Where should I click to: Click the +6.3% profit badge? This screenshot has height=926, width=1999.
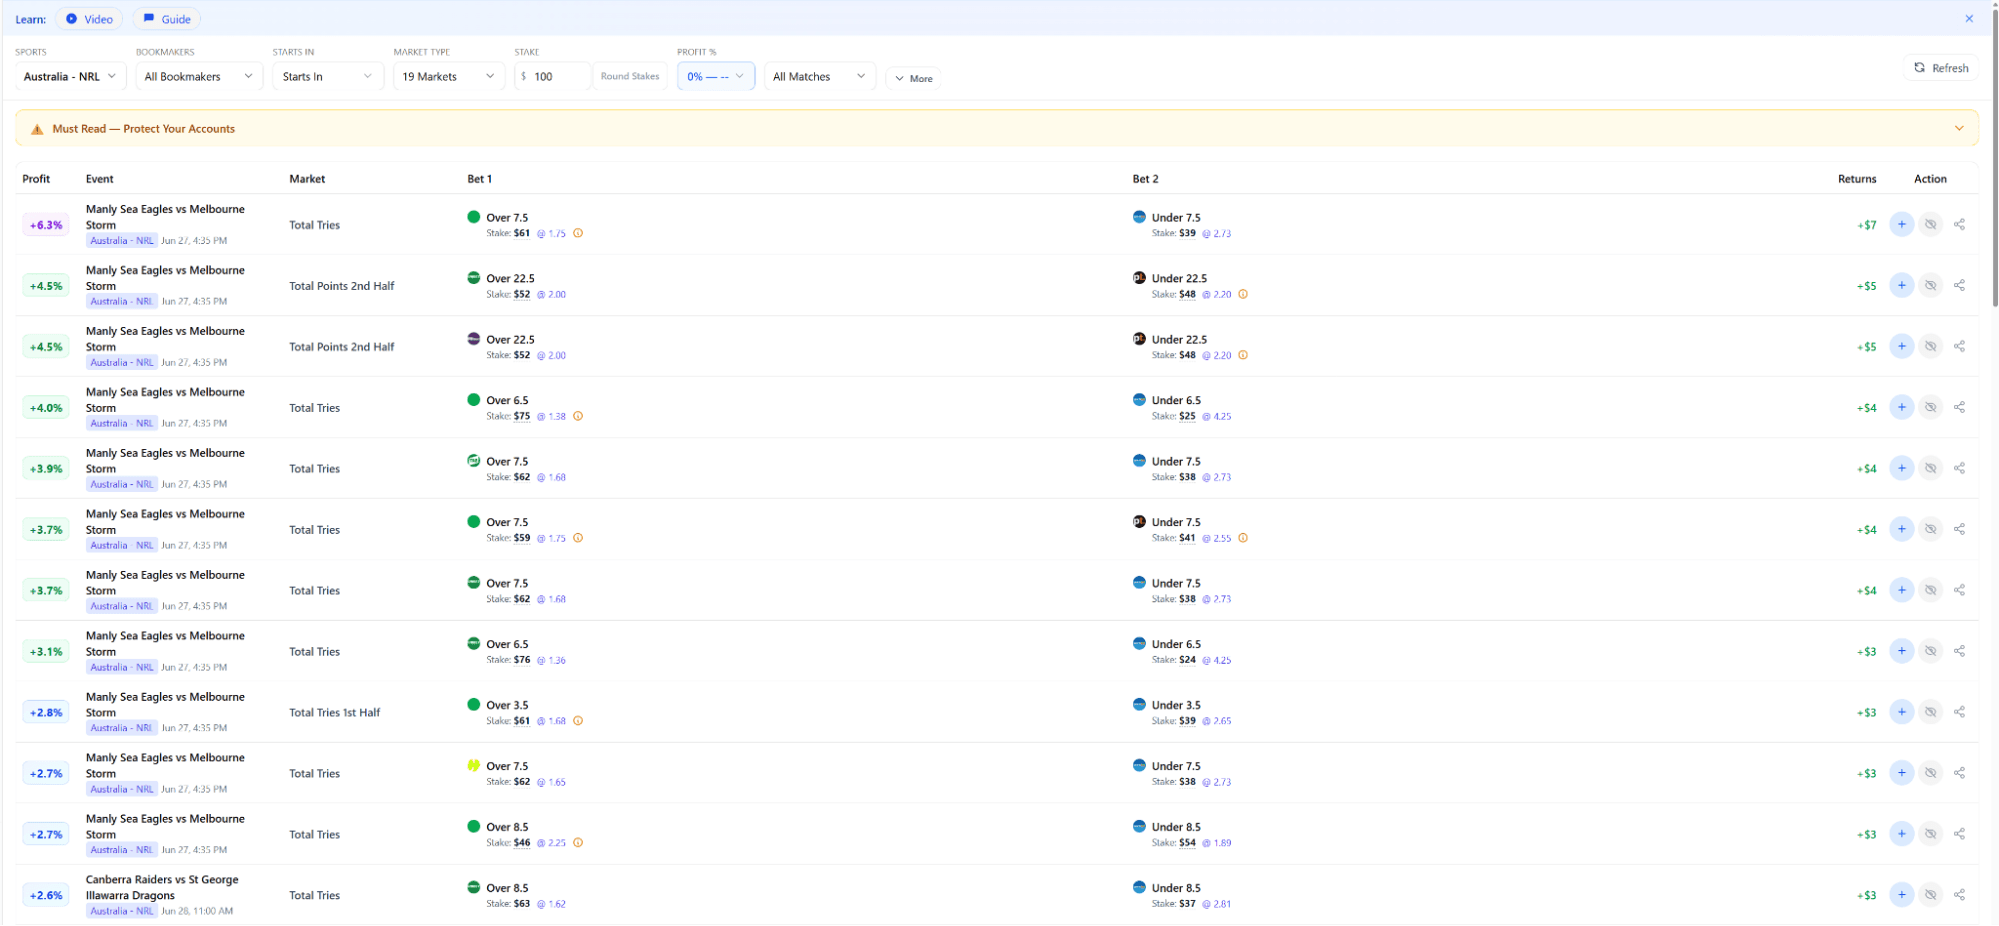click(x=46, y=226)
